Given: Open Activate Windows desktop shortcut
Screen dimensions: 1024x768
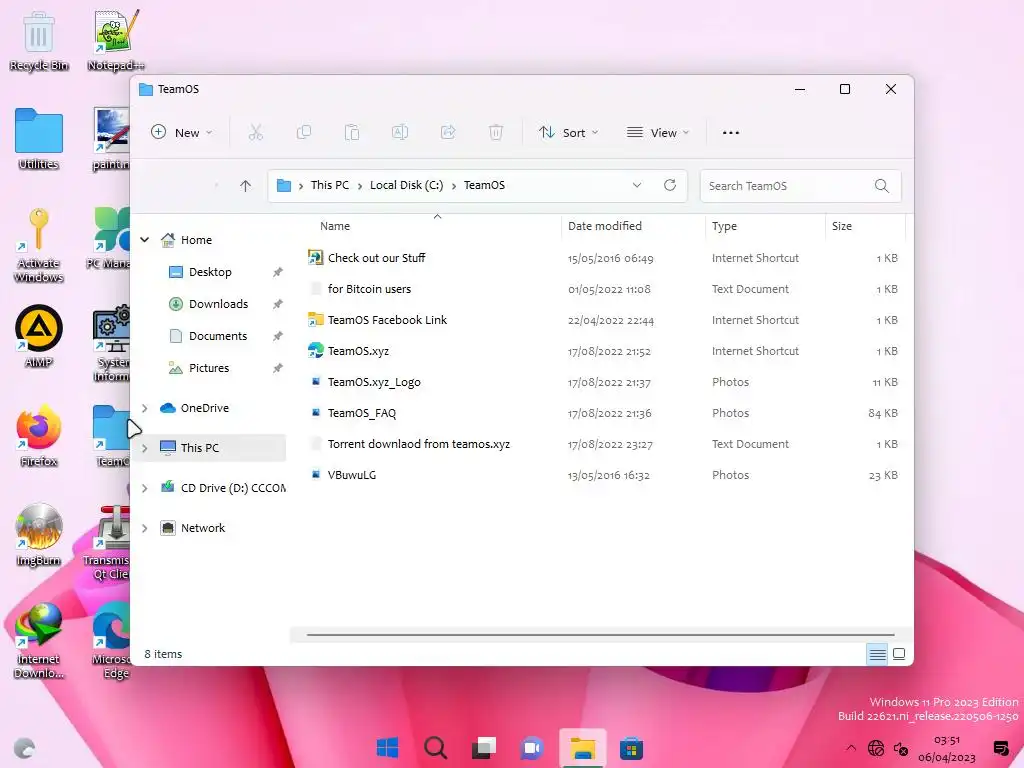Looking at the screenshot, I should coord(39,245).
